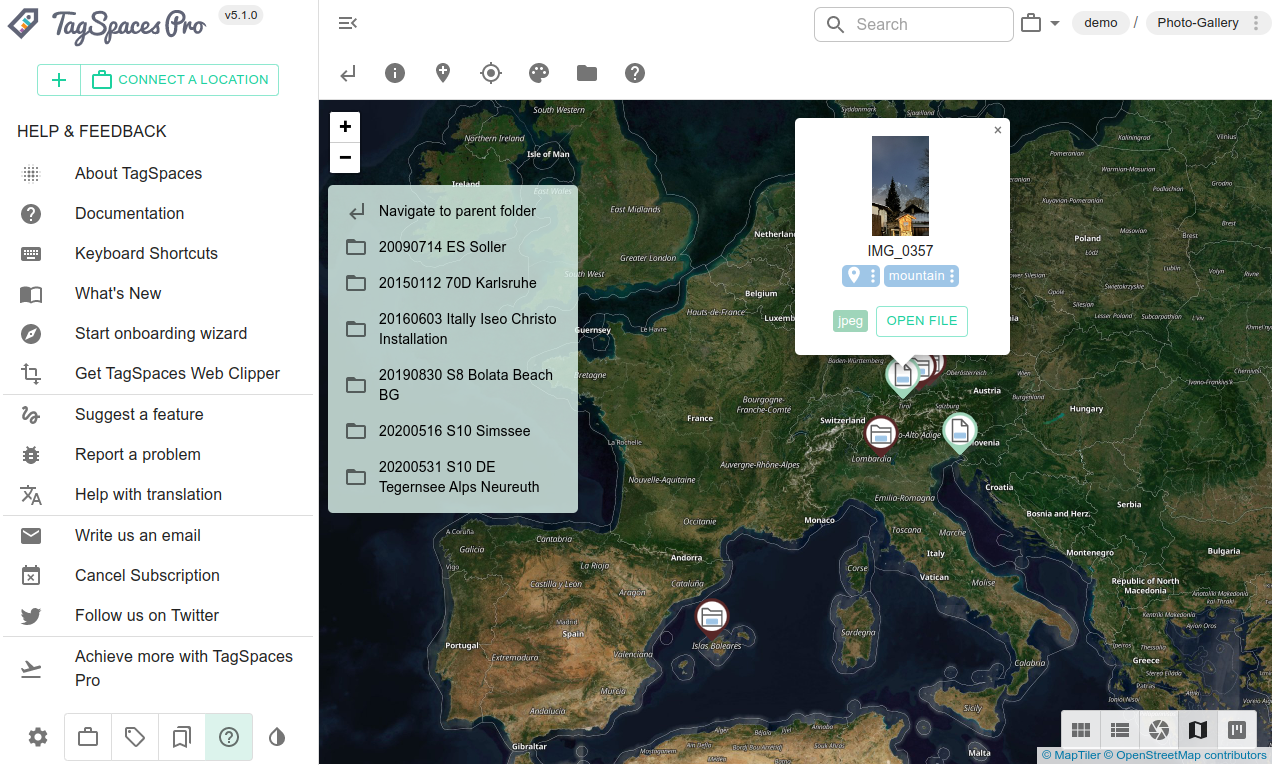Open geo tag menu in popup
Image resolution: width=1273 pixels, height=765 pixels.
coord(872,276)
